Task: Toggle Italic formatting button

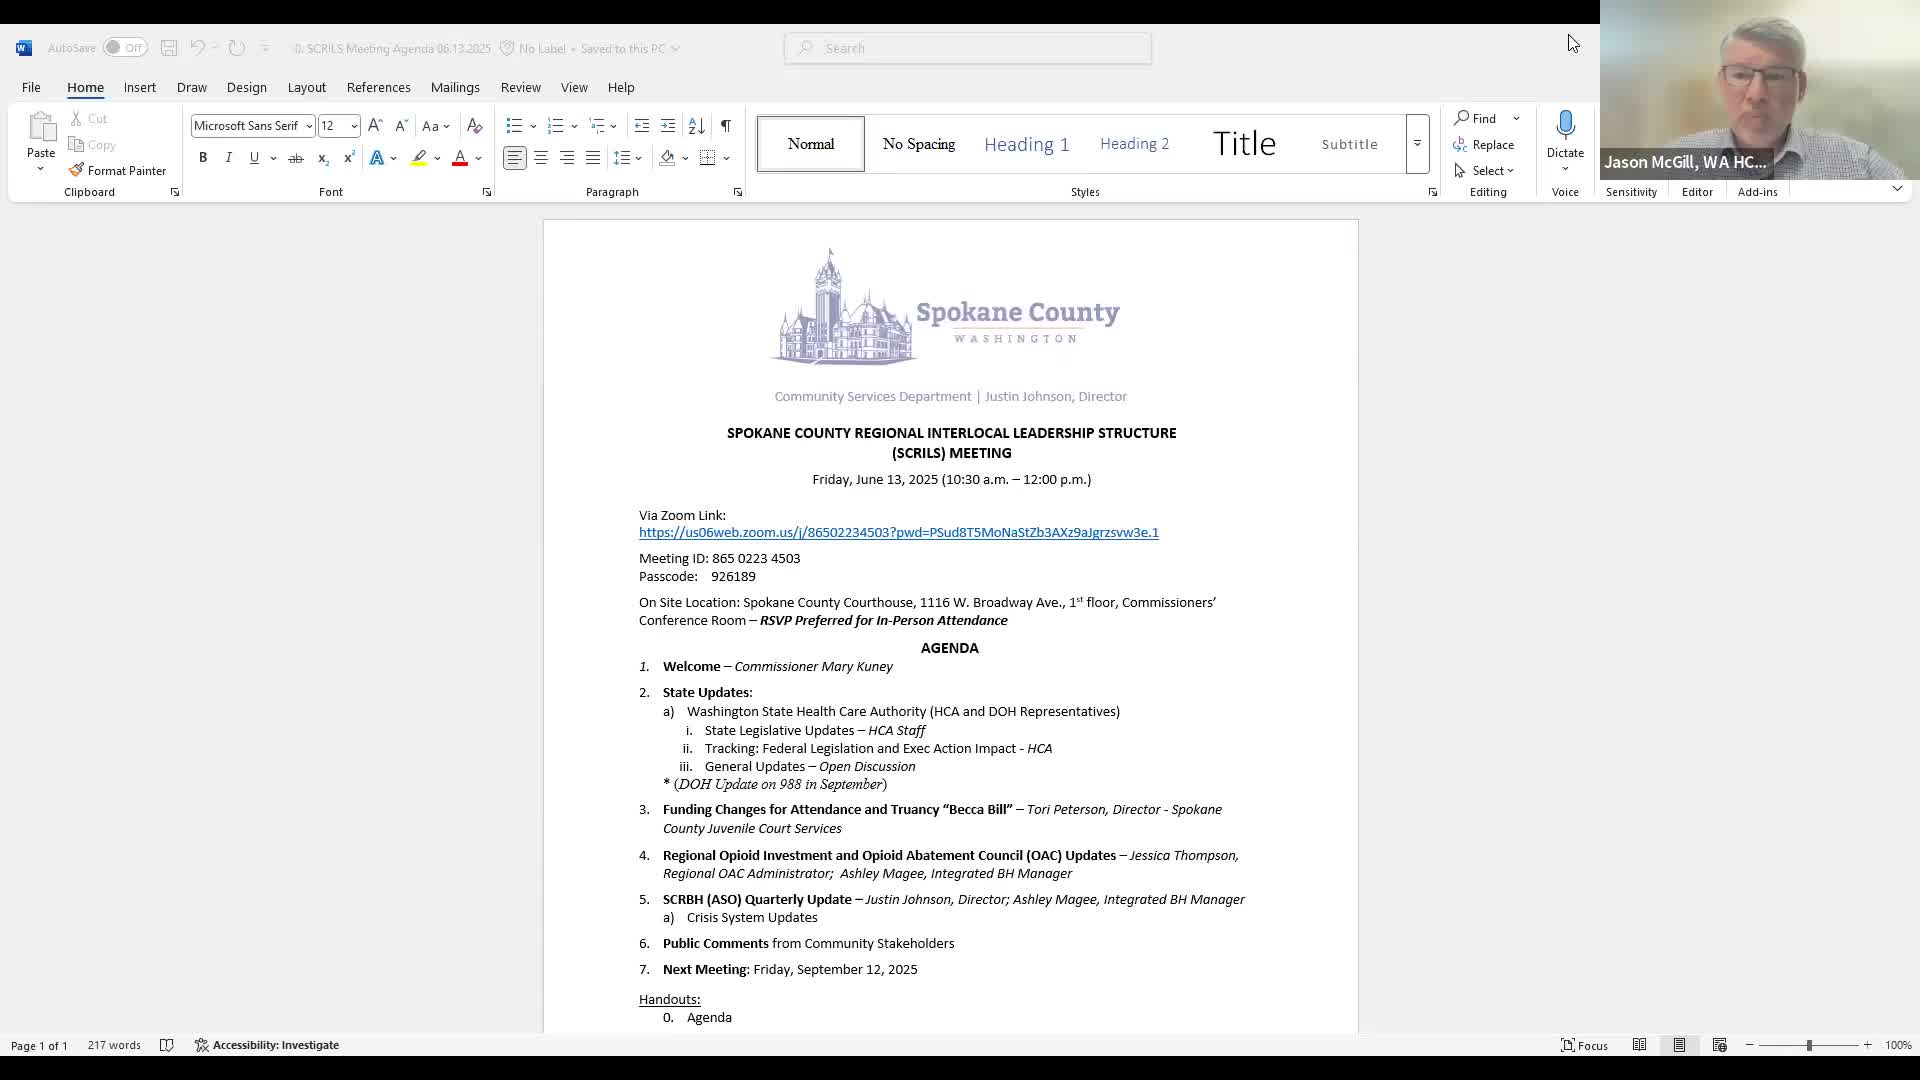Action: coord(228,158)
